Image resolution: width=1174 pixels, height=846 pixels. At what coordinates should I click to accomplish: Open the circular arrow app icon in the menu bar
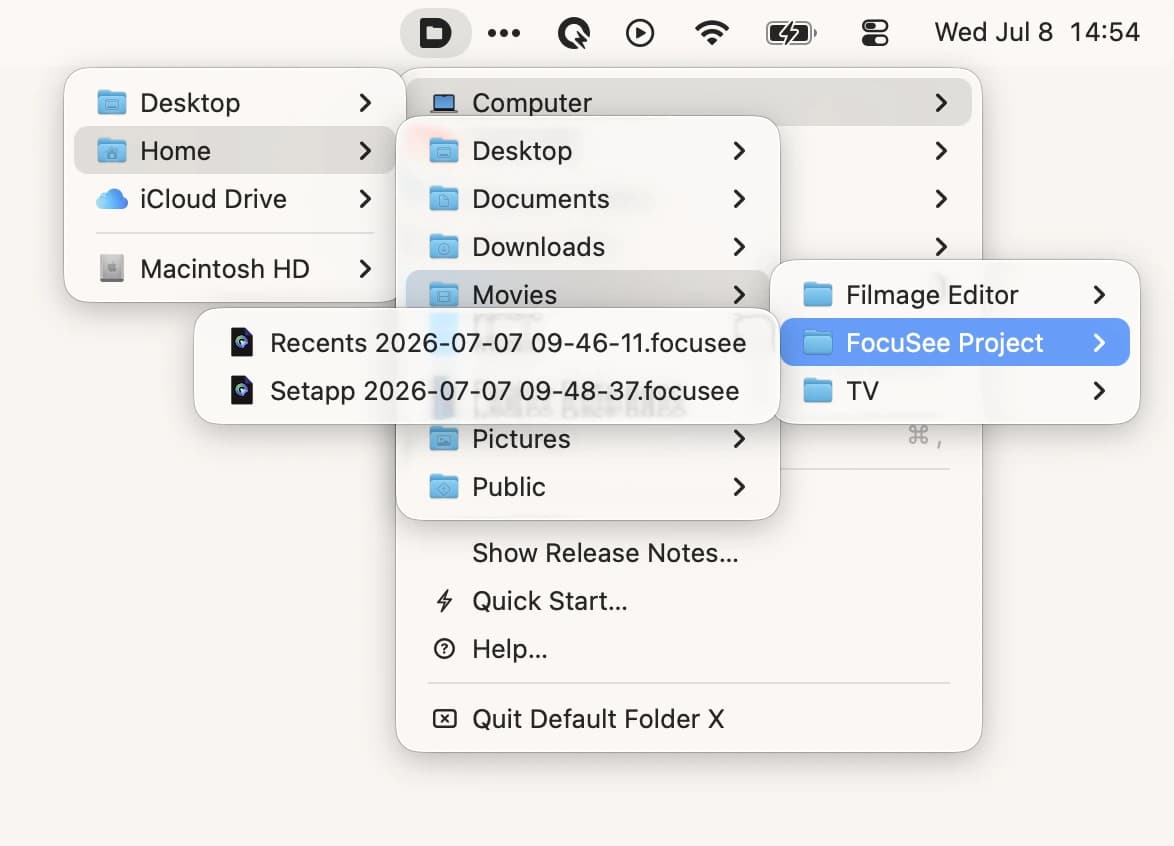(x=574, y=33)
